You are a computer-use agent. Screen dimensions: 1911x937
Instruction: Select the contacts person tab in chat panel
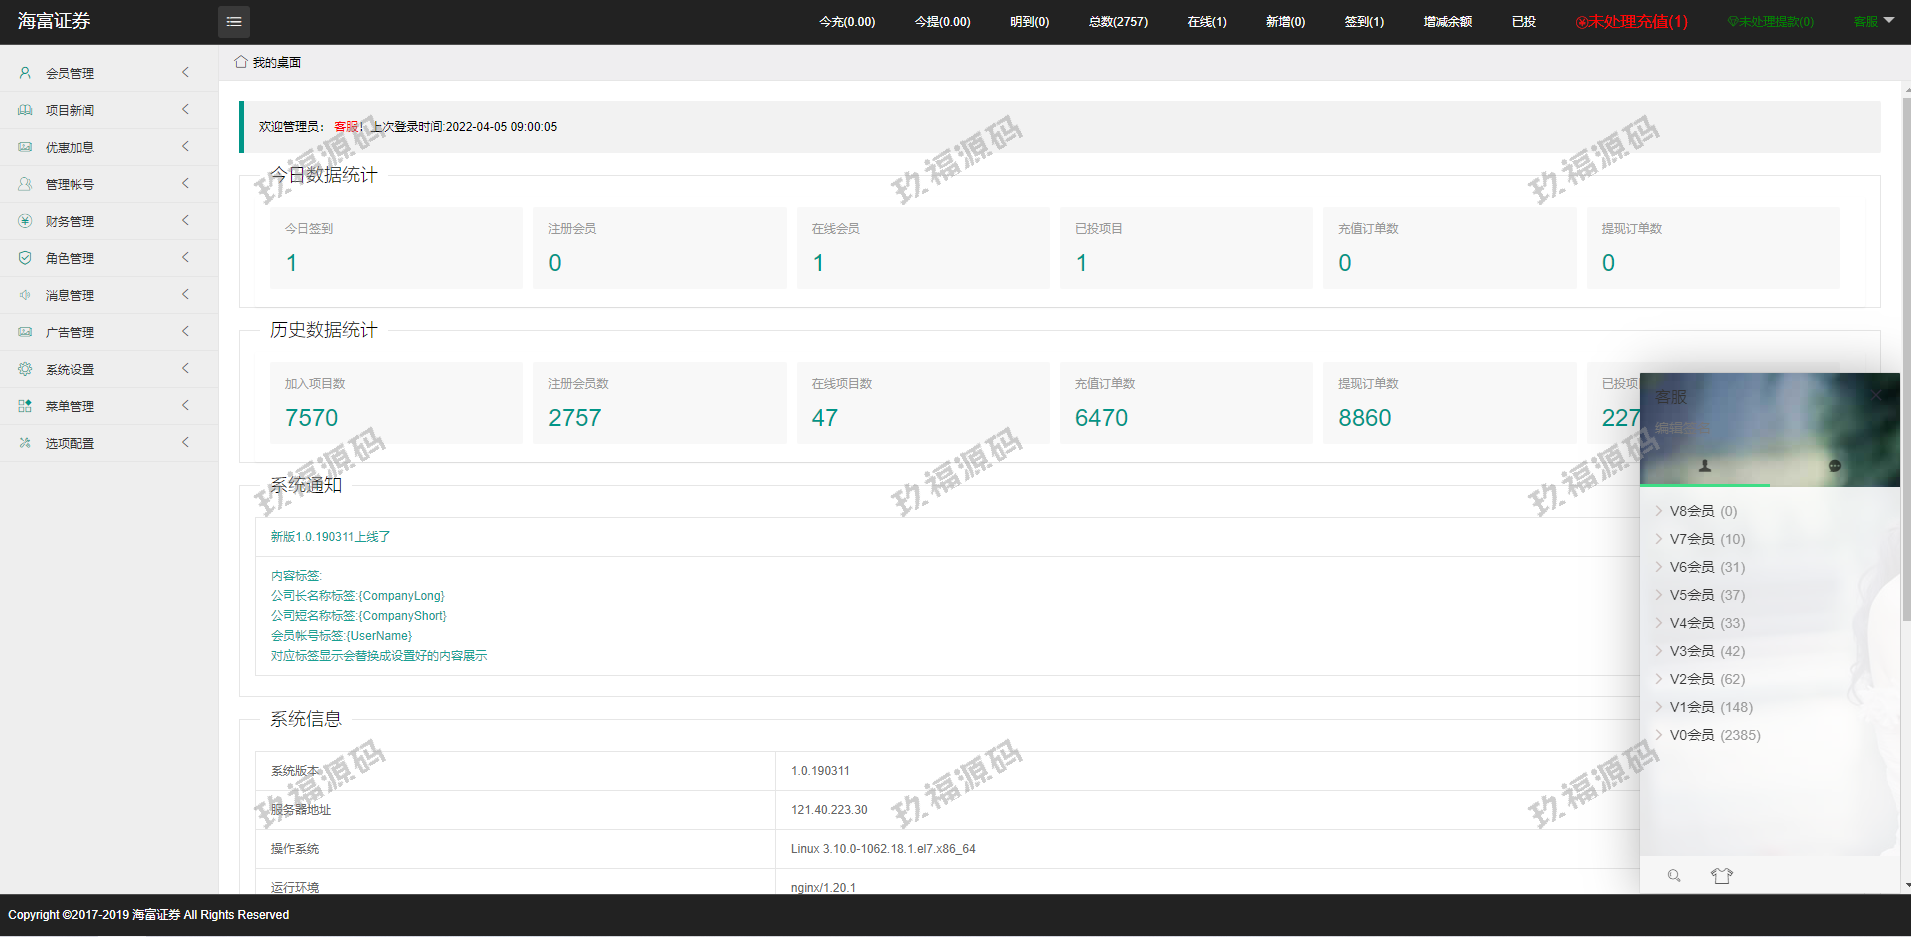1705,466
